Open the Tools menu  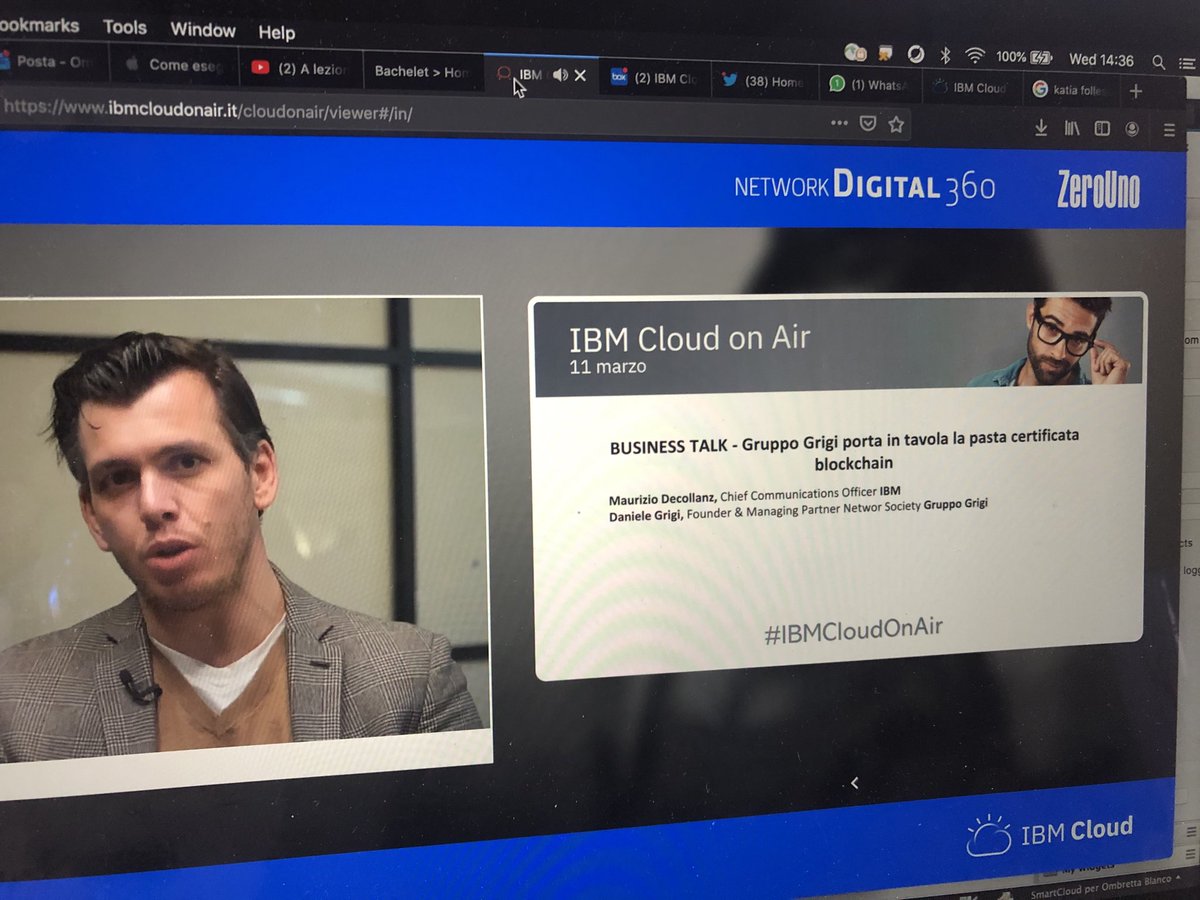click(124, 28)
